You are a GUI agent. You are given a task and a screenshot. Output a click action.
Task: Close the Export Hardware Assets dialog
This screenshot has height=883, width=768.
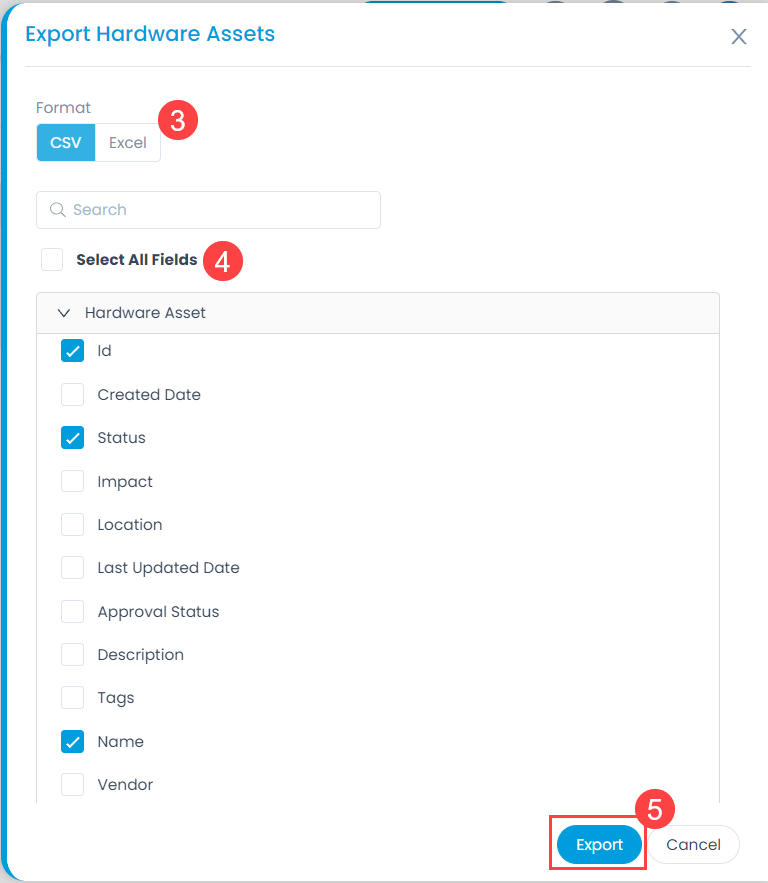tap(738, 37)
